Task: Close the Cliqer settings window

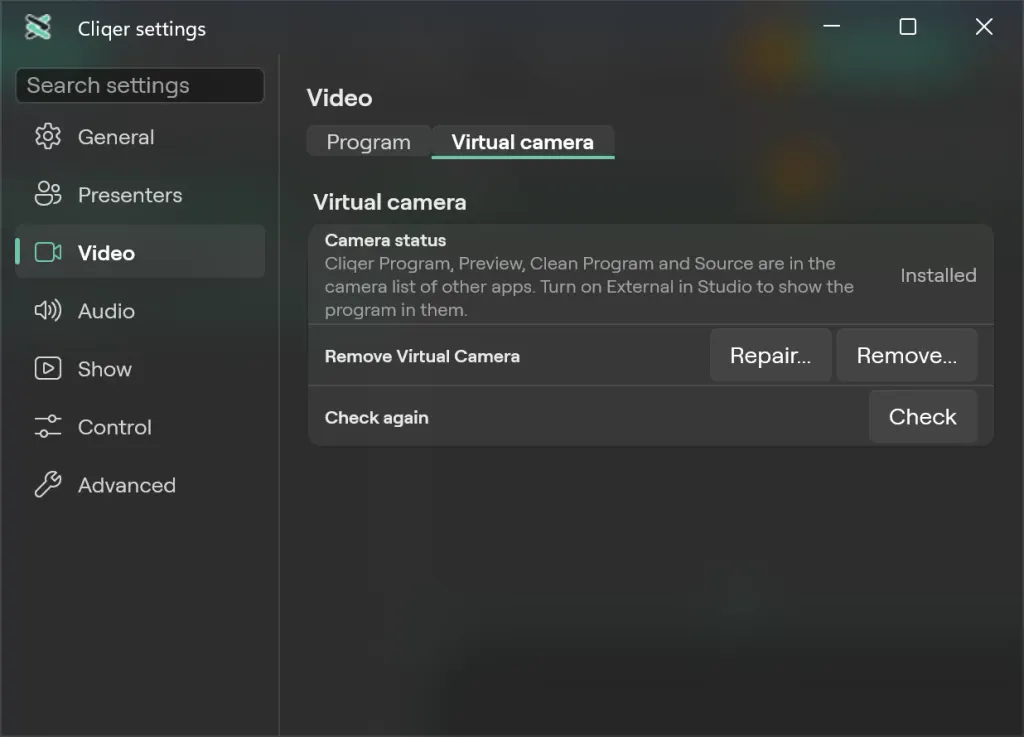Action: coord(984,26)
